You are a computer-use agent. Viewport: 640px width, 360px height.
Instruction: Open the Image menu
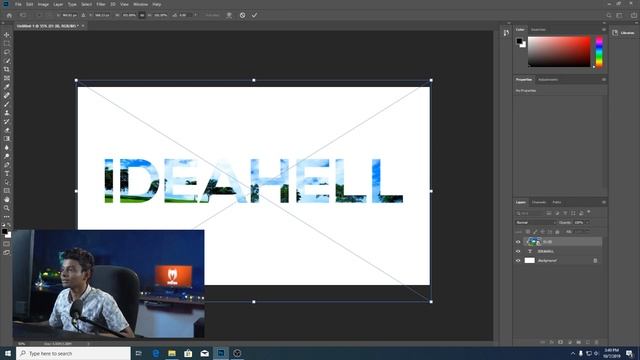[x=43, y=4]
